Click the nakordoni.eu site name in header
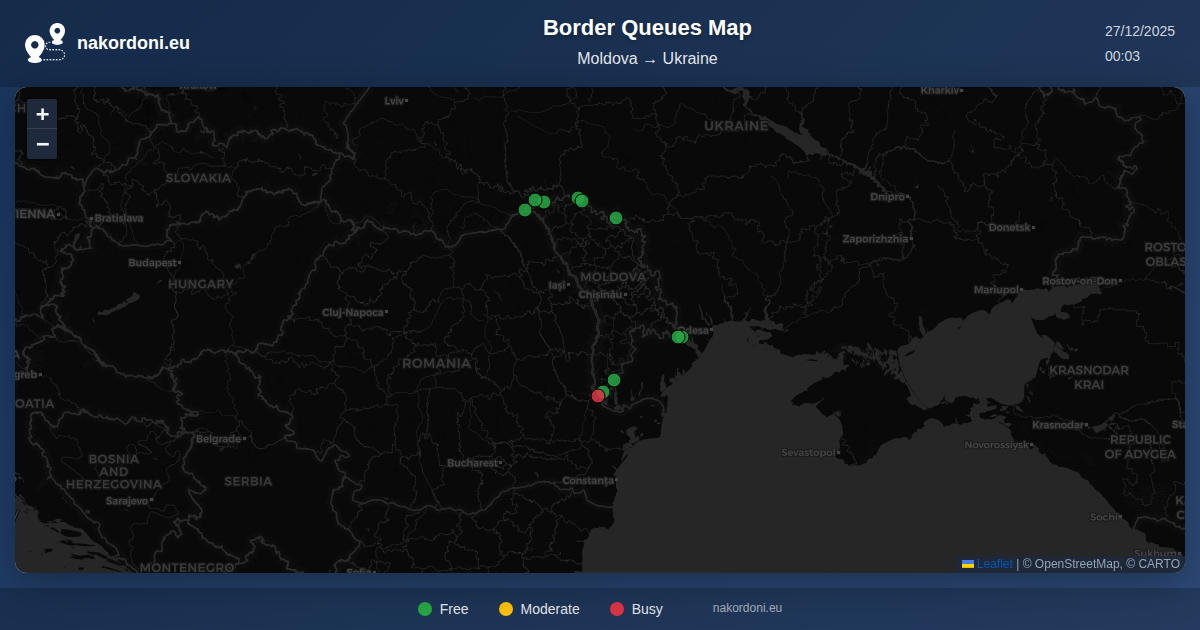 [x=133, y=43]
